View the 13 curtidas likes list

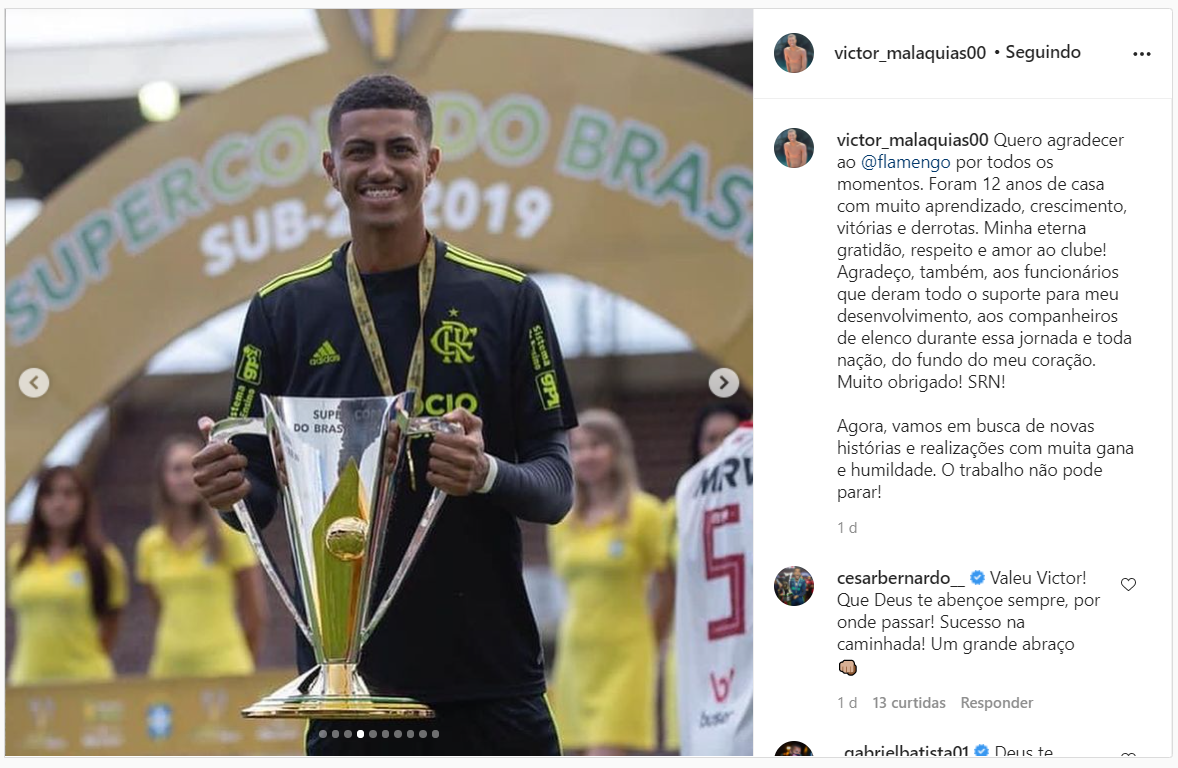click(x=908, y=703)
